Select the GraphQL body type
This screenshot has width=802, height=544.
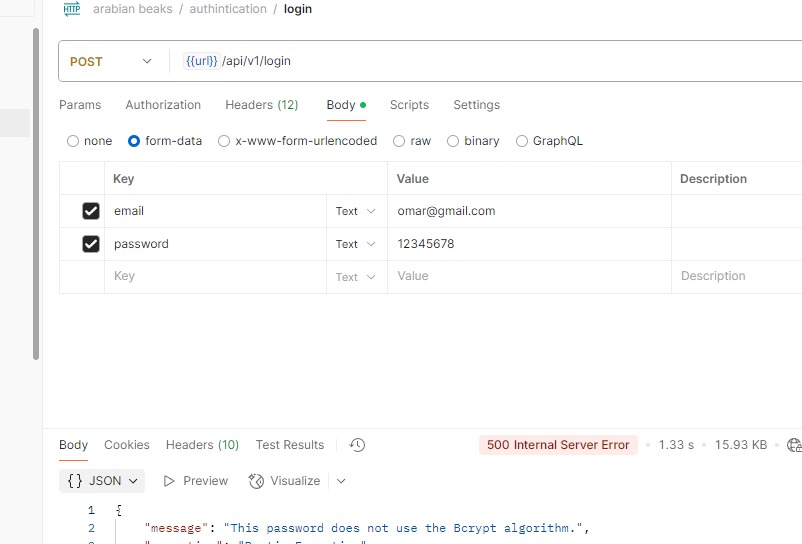pos(522,141)
